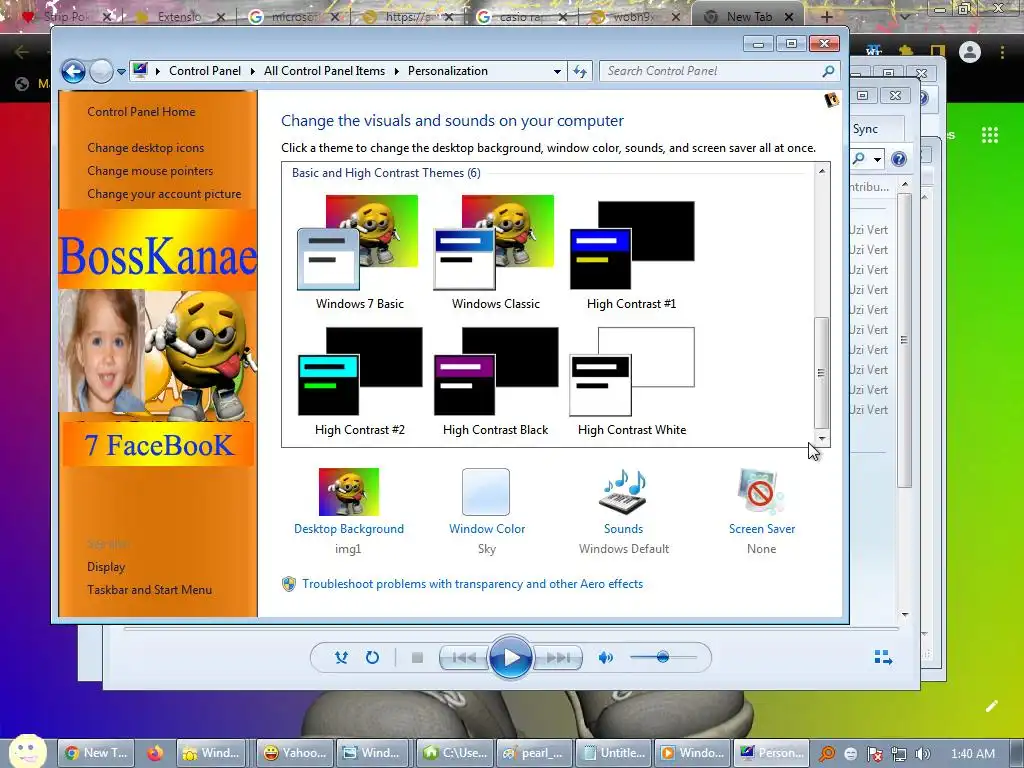This screenshot has width=1024, height=768.
Task: Open the Sync tab in media player
Action: pos(865,129)
